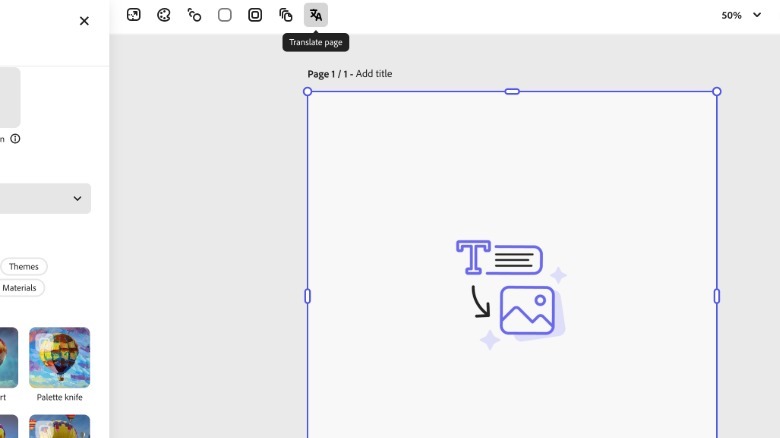Click the Translate page icon
The height and width of the screenshot is (438, 780).
pos(316,15)
